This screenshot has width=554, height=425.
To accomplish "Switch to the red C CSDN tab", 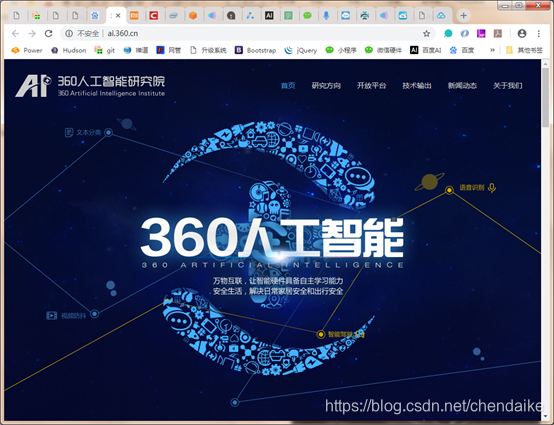I will click(x=153, y=16).
